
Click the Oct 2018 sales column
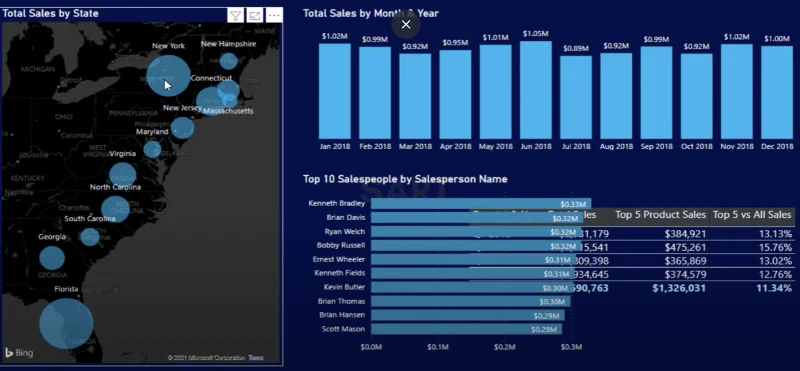[x=696, y=96]
